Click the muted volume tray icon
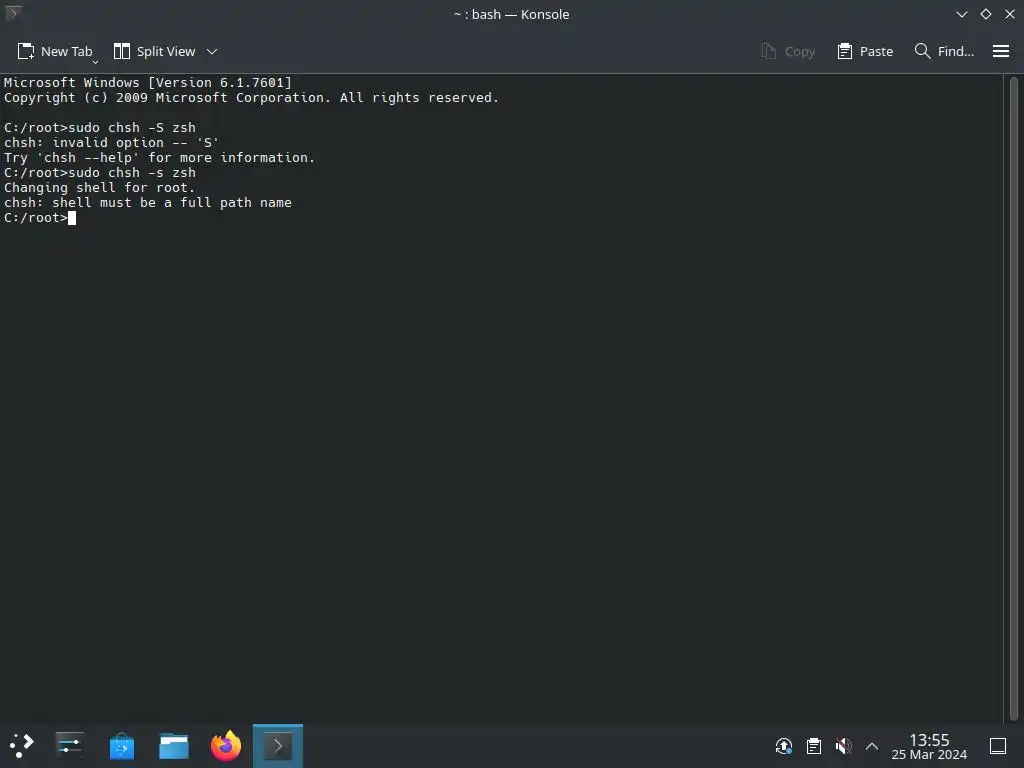 (843, 746)
